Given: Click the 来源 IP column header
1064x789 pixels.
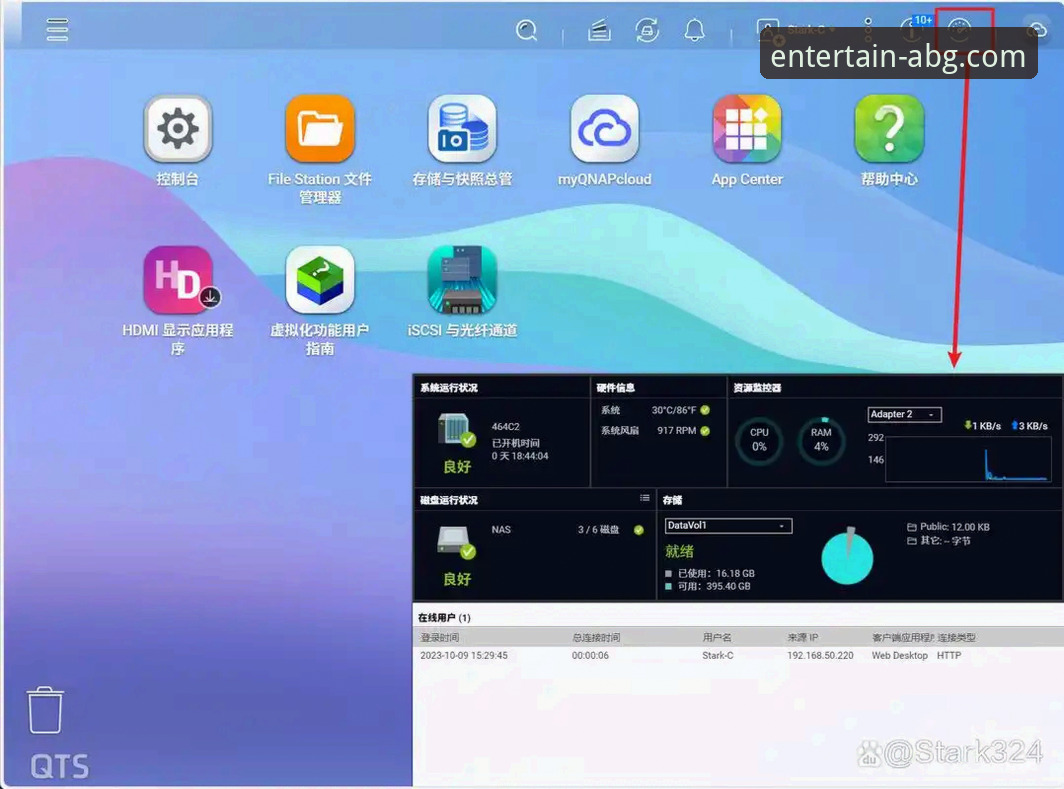Looking at the screenshot, I should (803, 638).
